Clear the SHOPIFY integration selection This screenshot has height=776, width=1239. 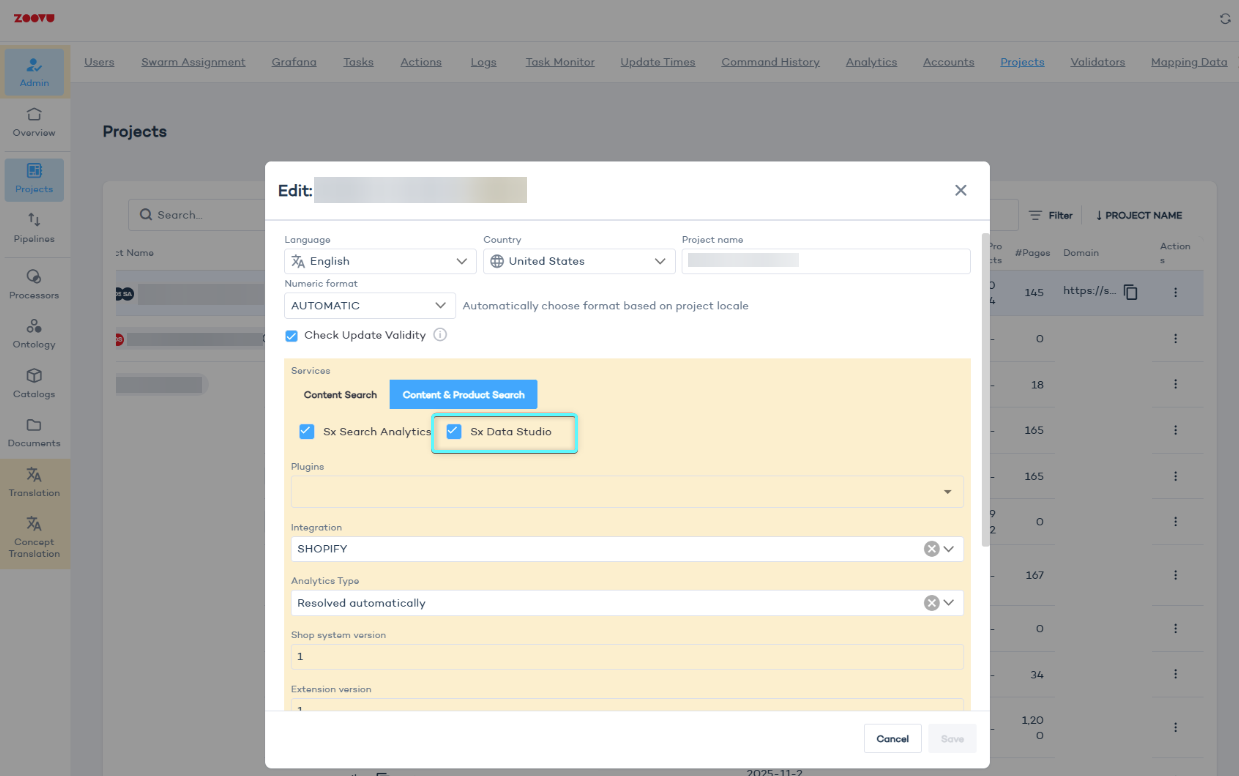tap(931, 549)
